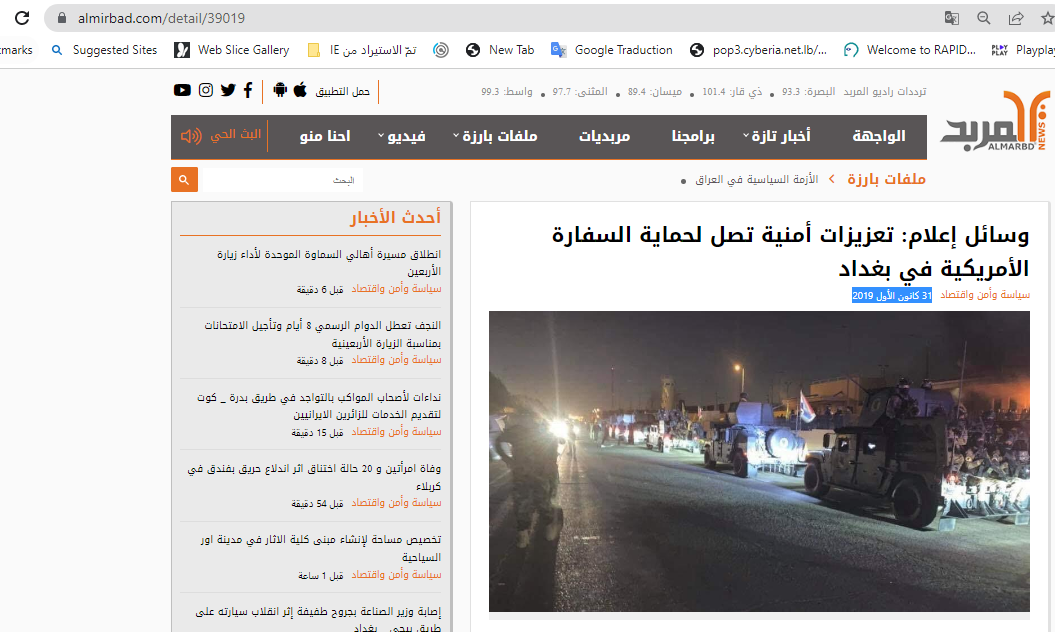Click inside the site search text field

280,180
